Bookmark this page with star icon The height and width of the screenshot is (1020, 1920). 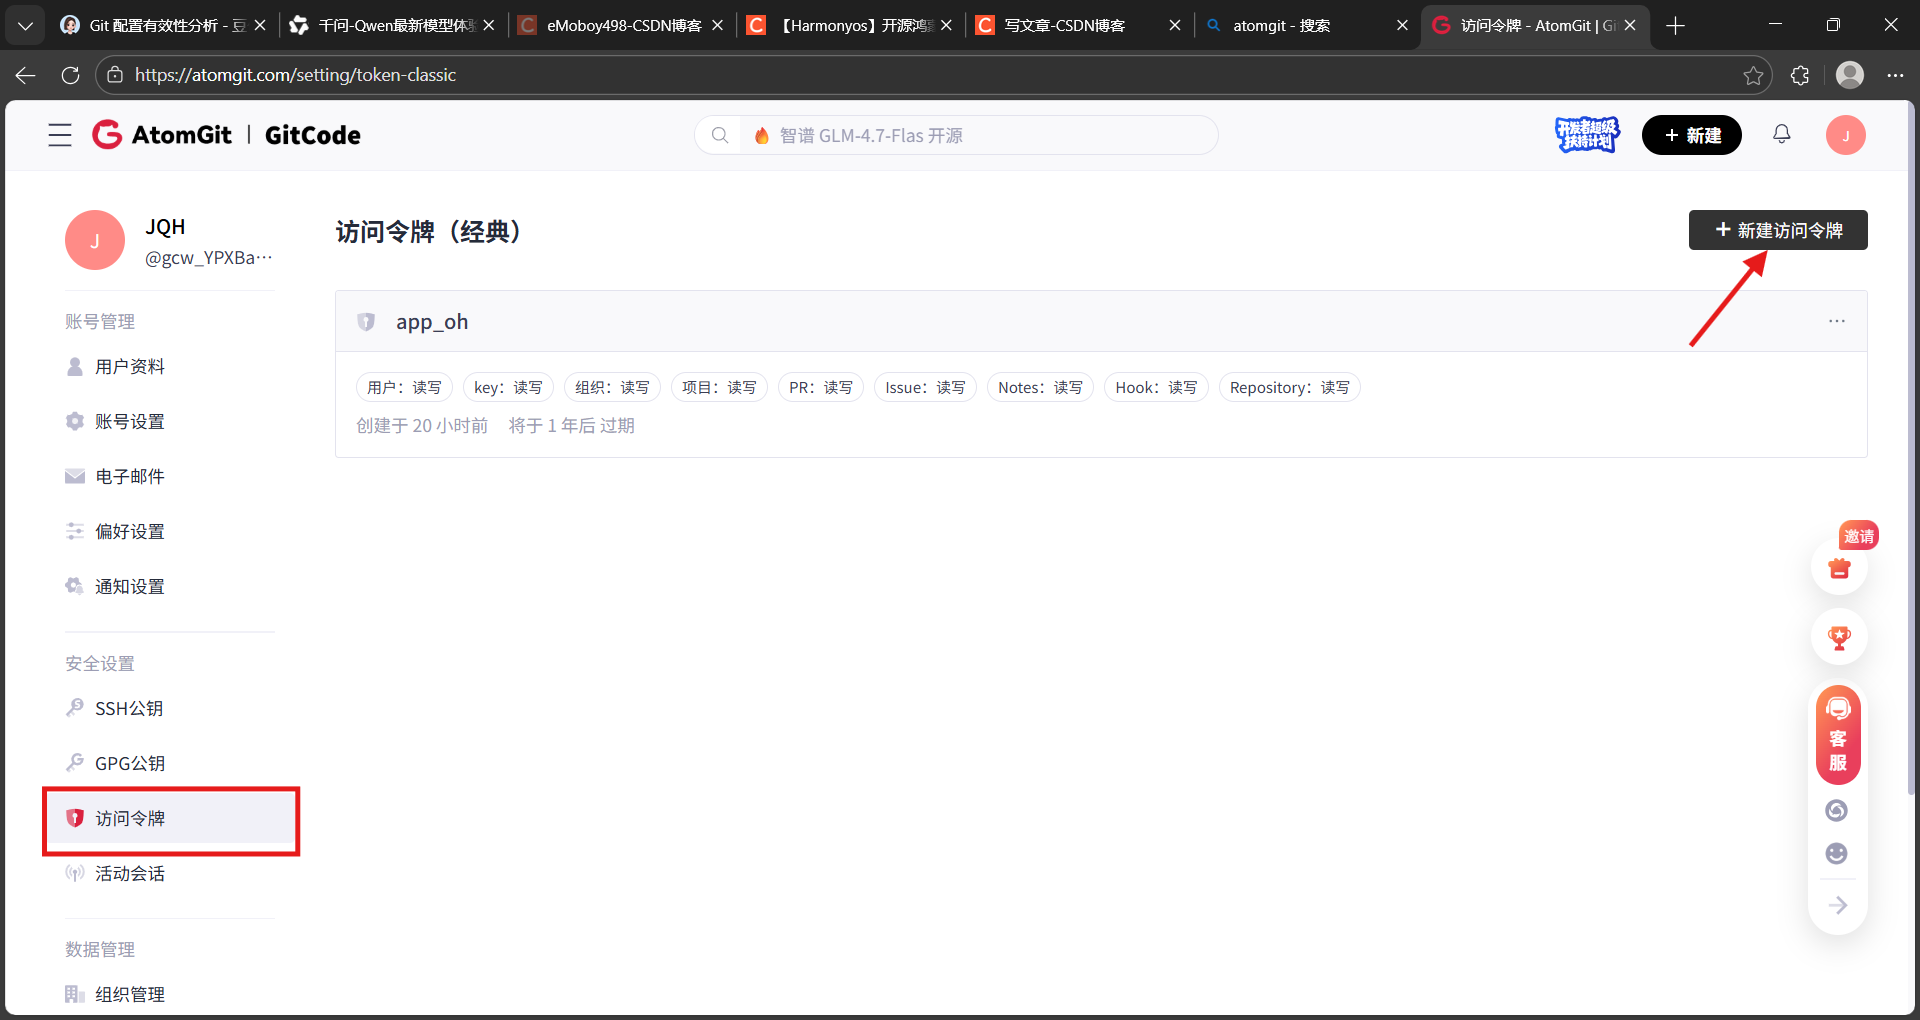pos(1753,75)
